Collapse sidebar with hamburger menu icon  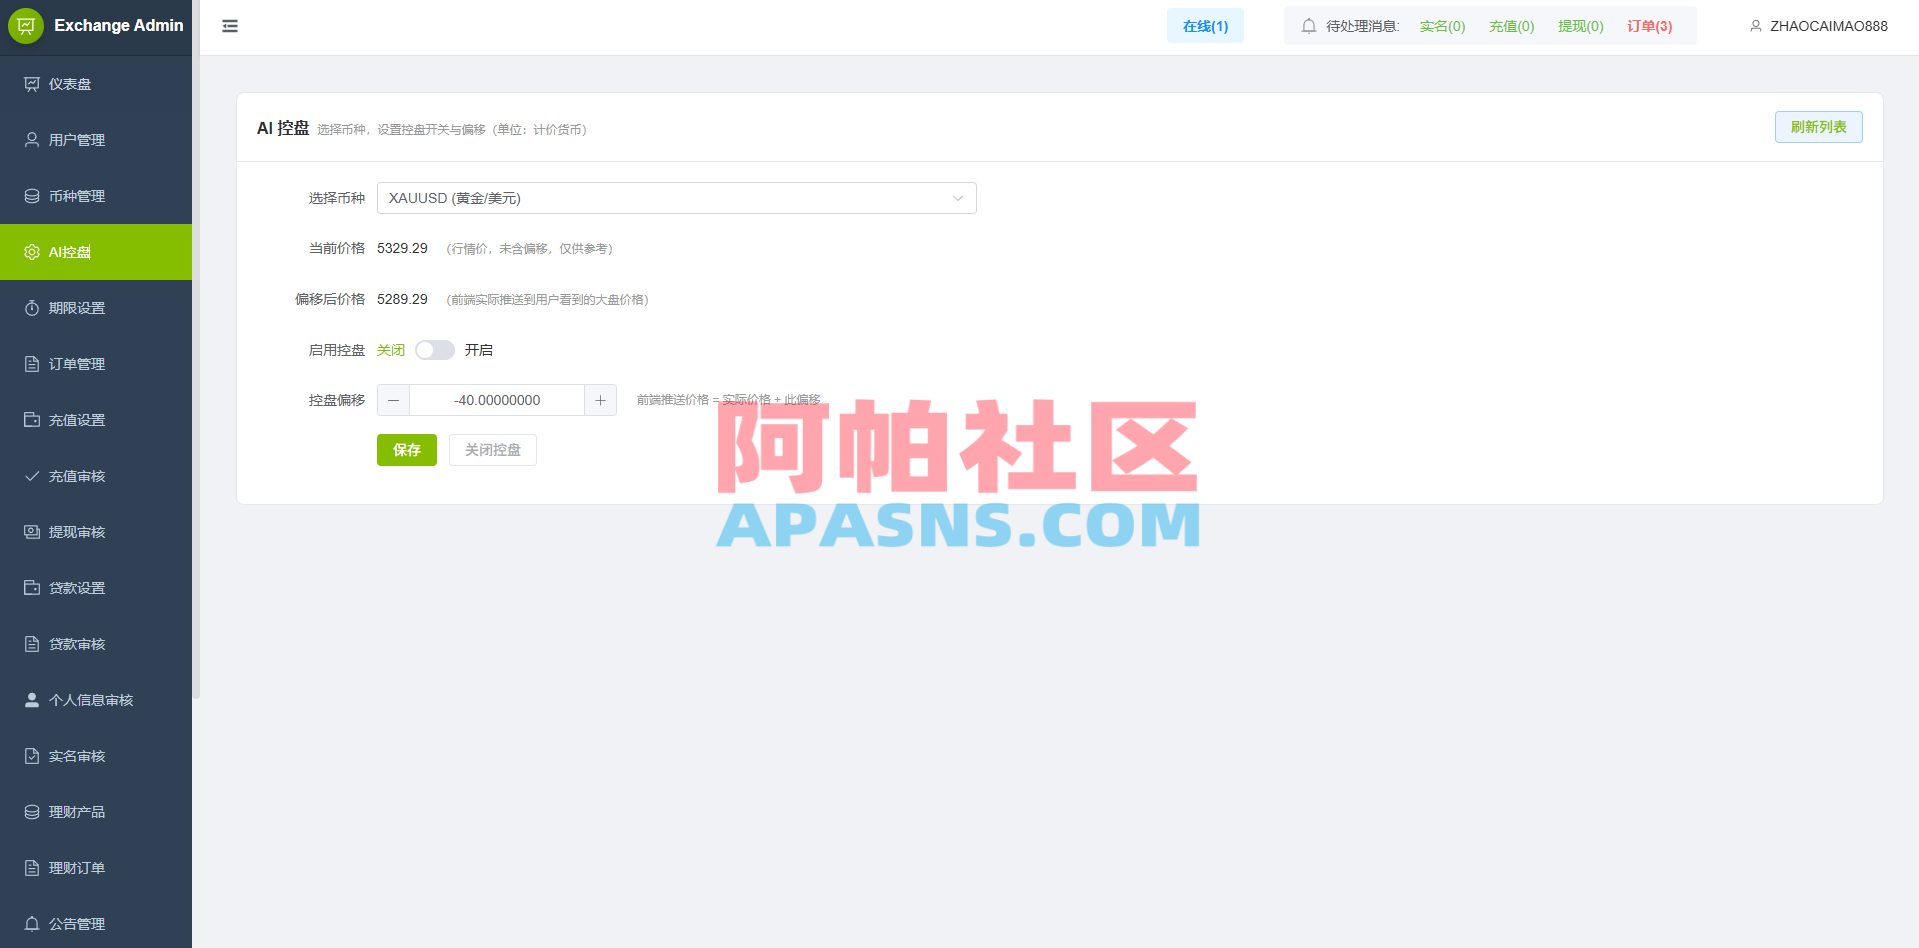tap(230, 26)
